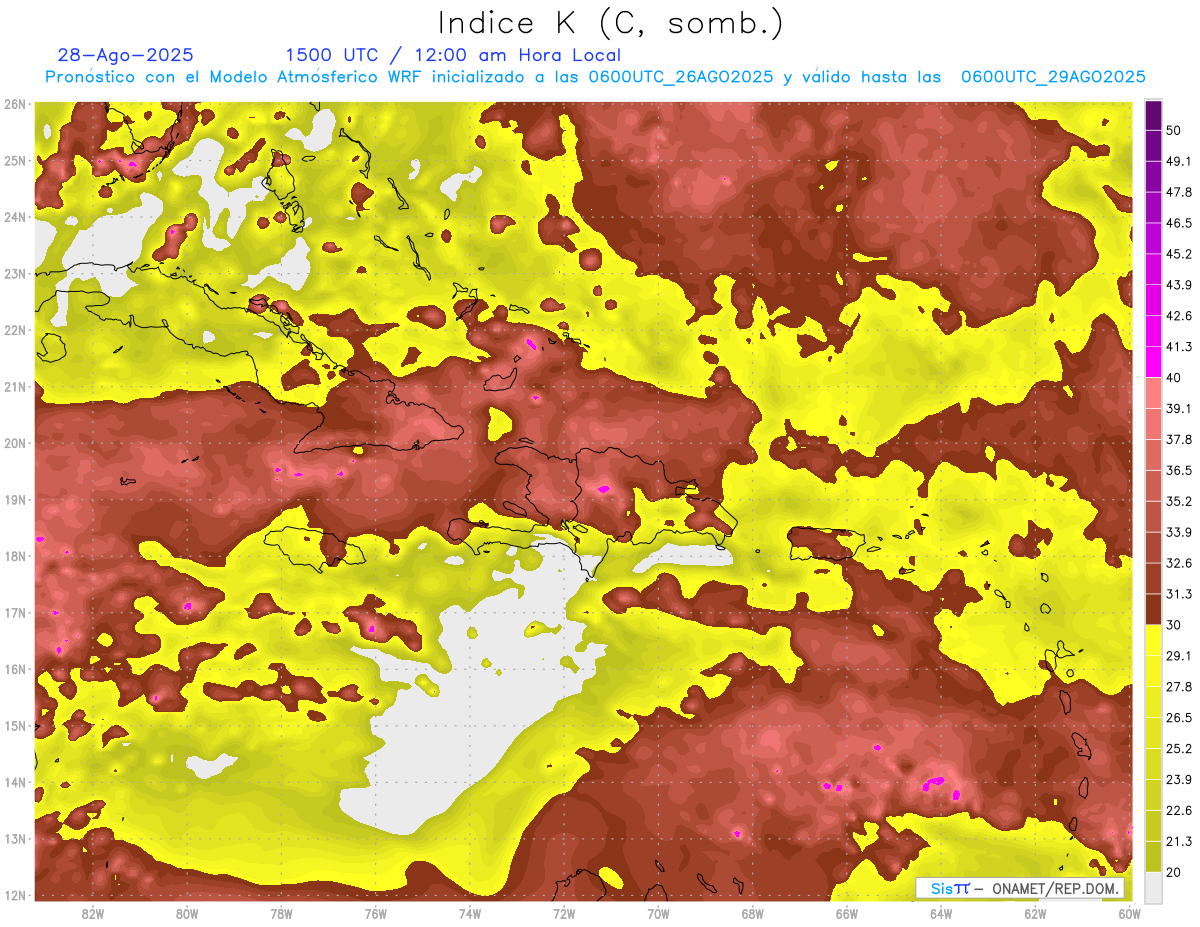This screenshot has height=927, width=1200.
Task: Click the 78W longitude label
Action: (x=281, y=914)
